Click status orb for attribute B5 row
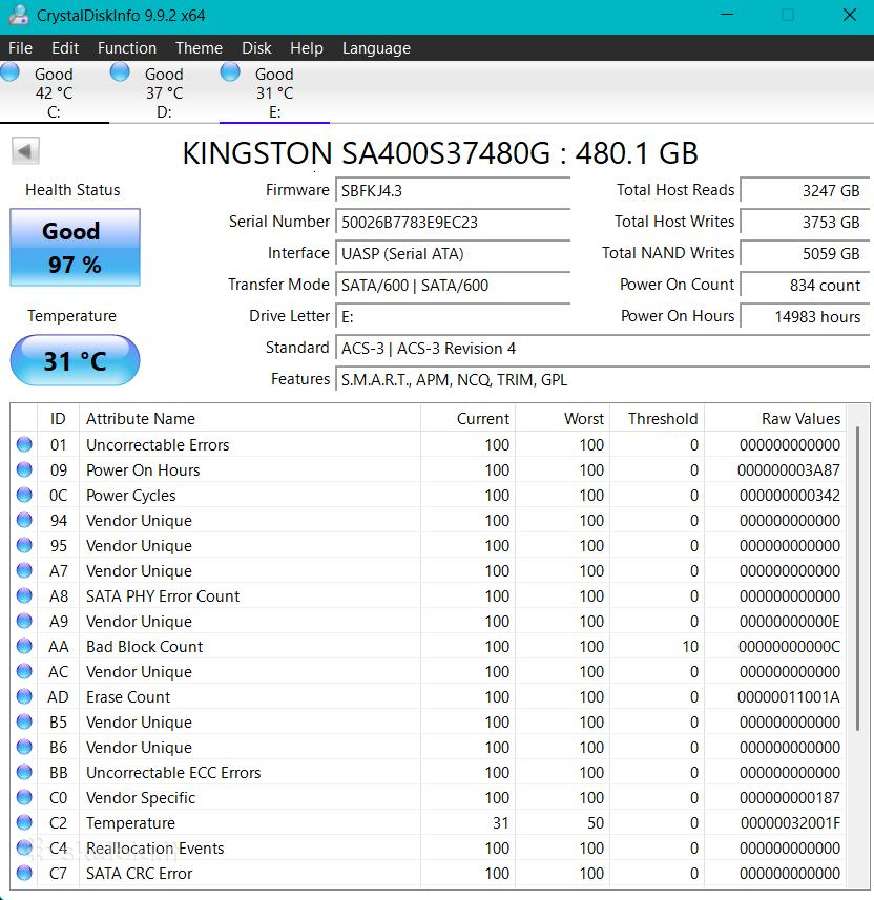Viewport: 874px width, 900px height. (x=25, y=721)
